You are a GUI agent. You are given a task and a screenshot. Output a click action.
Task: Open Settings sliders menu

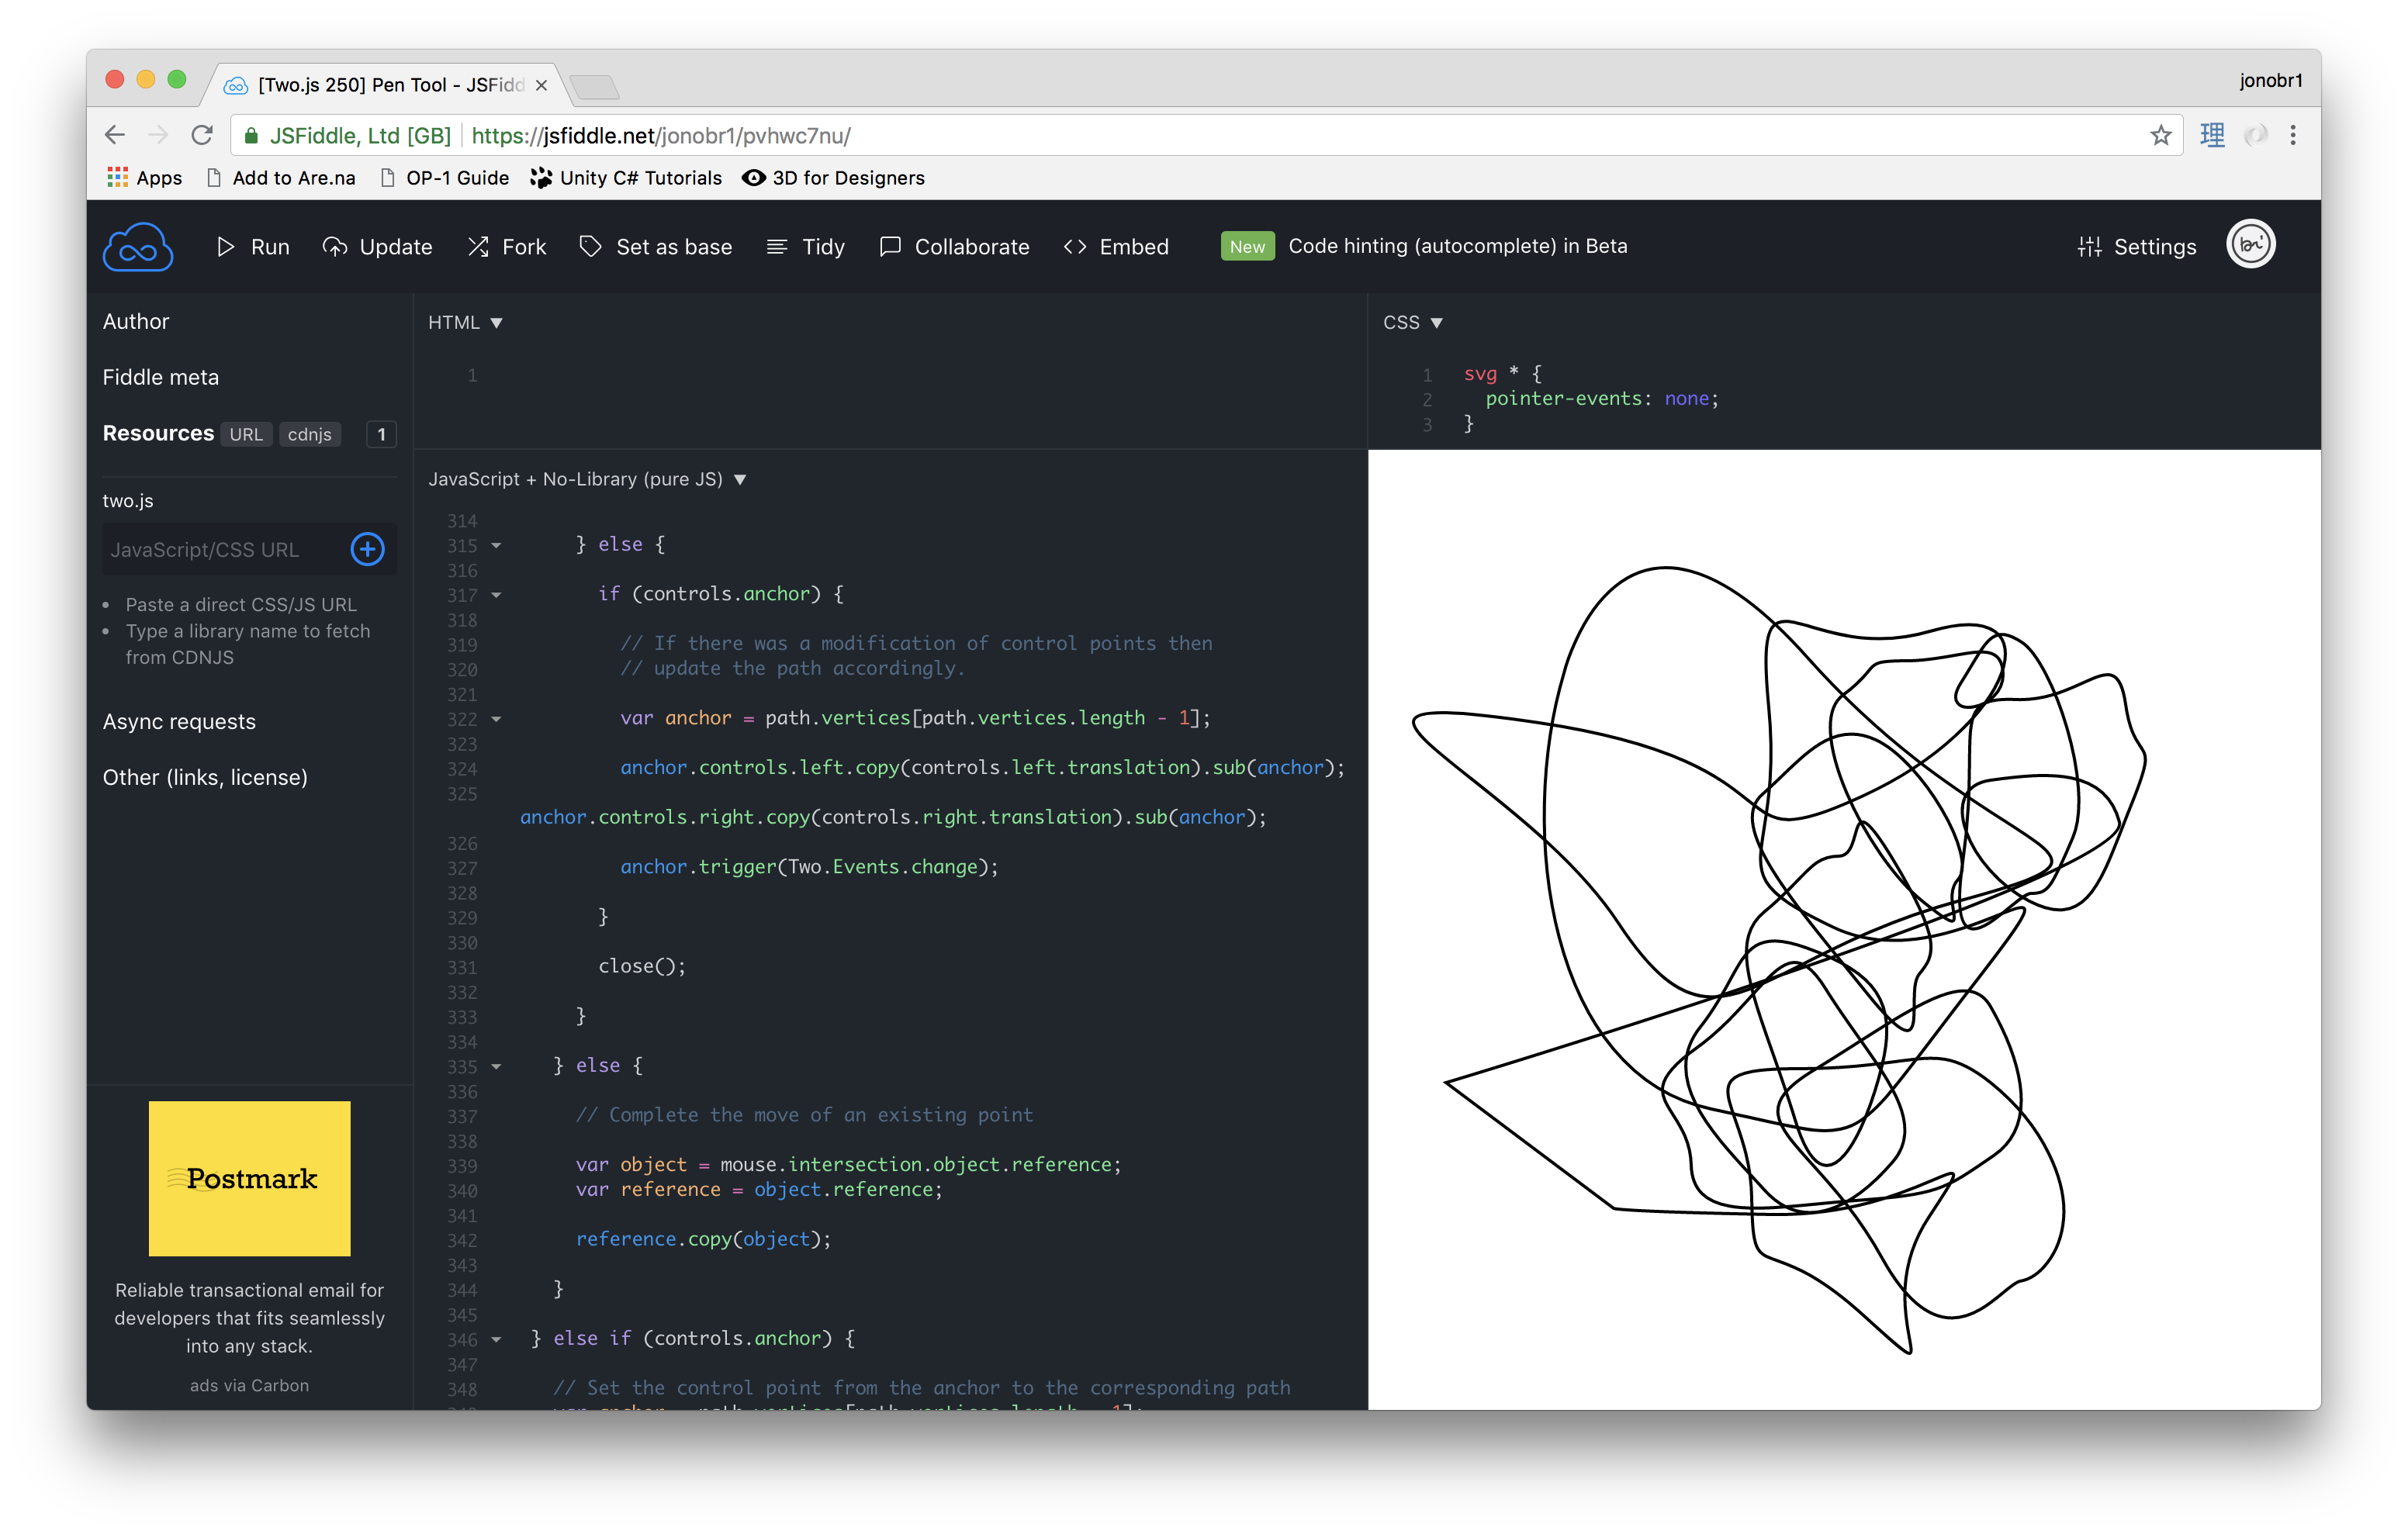(x=2136, y=247)
